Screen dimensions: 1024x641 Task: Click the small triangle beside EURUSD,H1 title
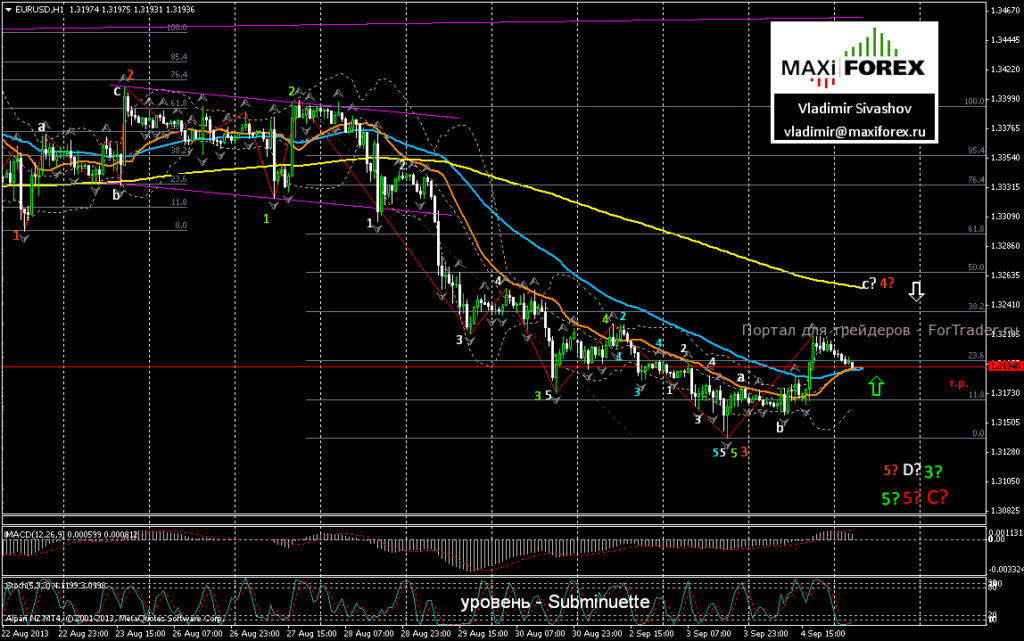coord(8,10)
